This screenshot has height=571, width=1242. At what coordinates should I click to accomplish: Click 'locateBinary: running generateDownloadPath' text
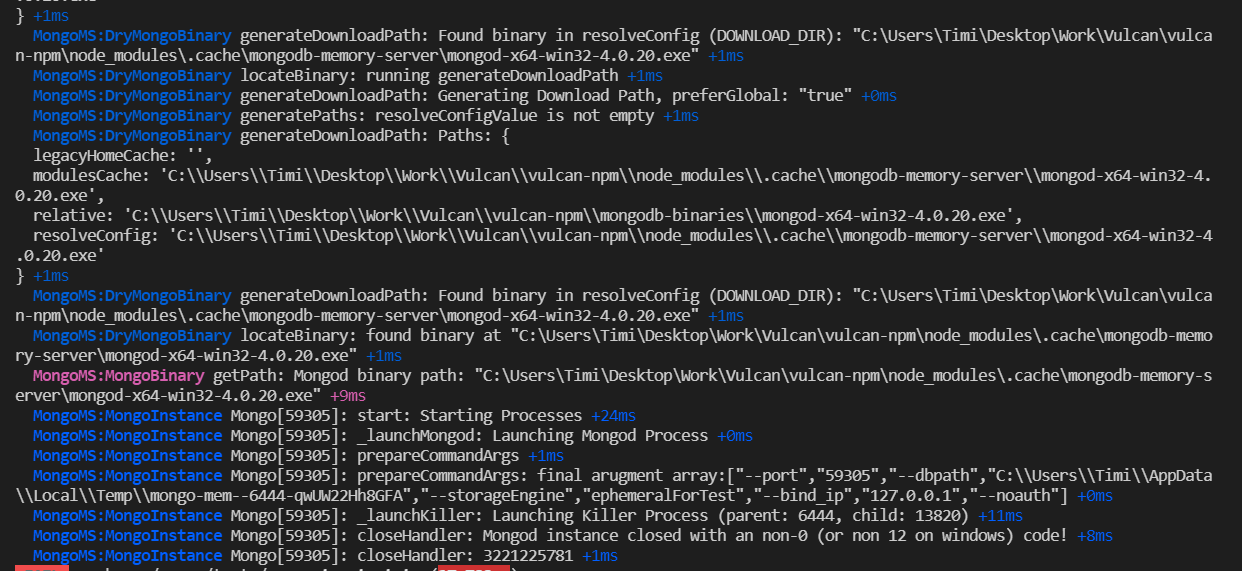point(430,76)
